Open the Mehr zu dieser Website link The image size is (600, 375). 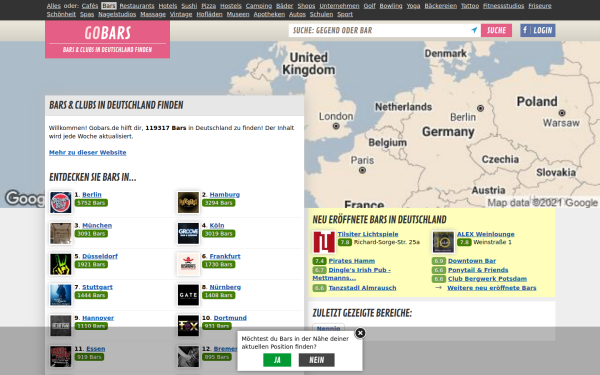pyautogui.click(x=87, y=152)
